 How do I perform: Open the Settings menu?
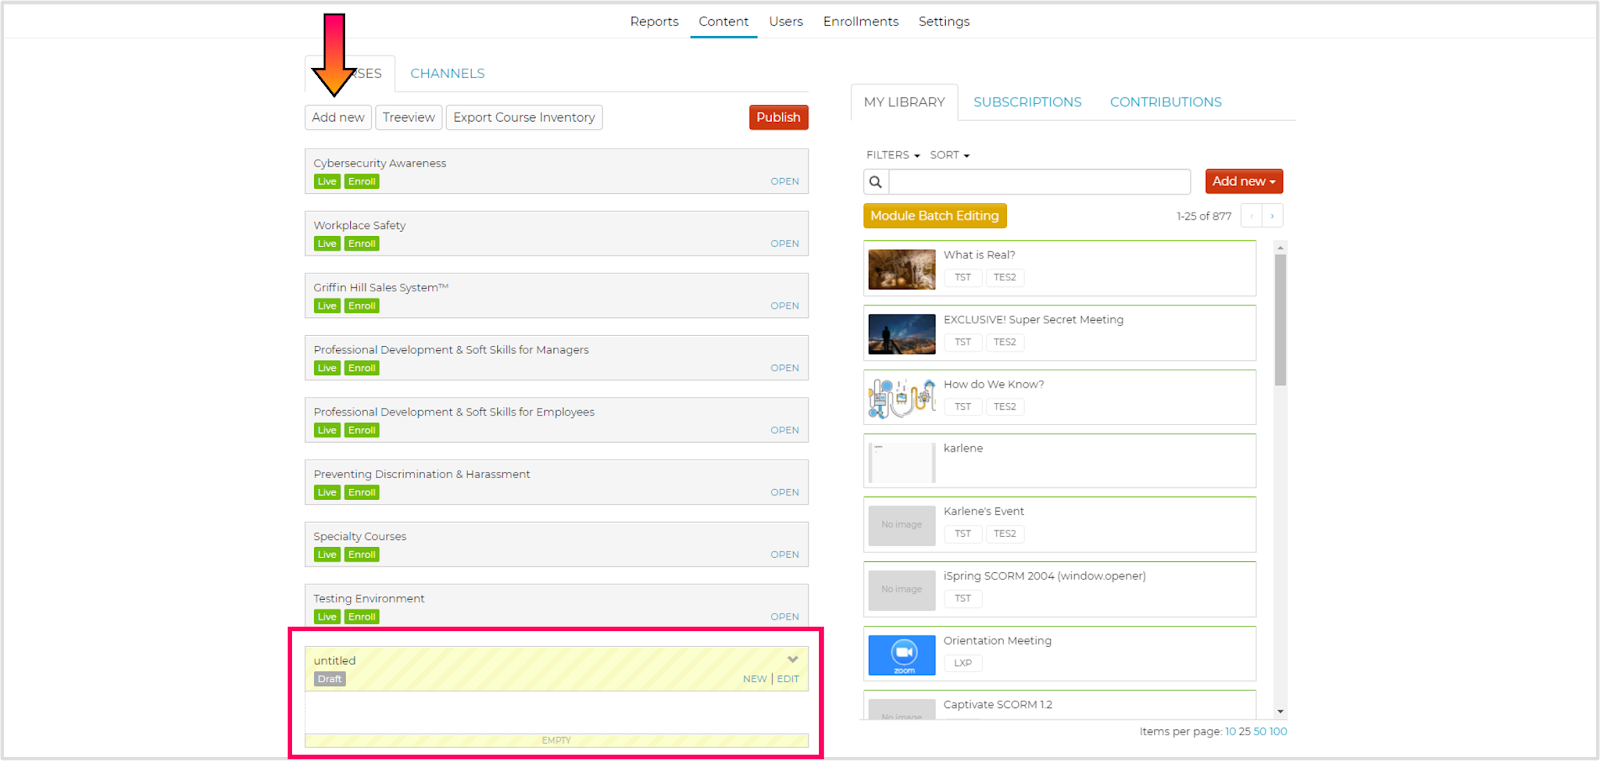tap(944, 21)
